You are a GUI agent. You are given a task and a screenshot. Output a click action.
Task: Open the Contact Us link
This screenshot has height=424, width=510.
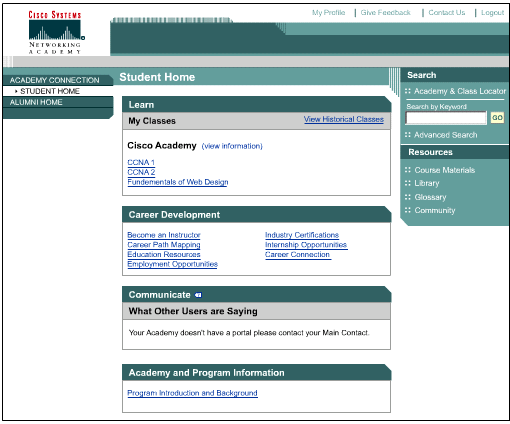(447, 13)
